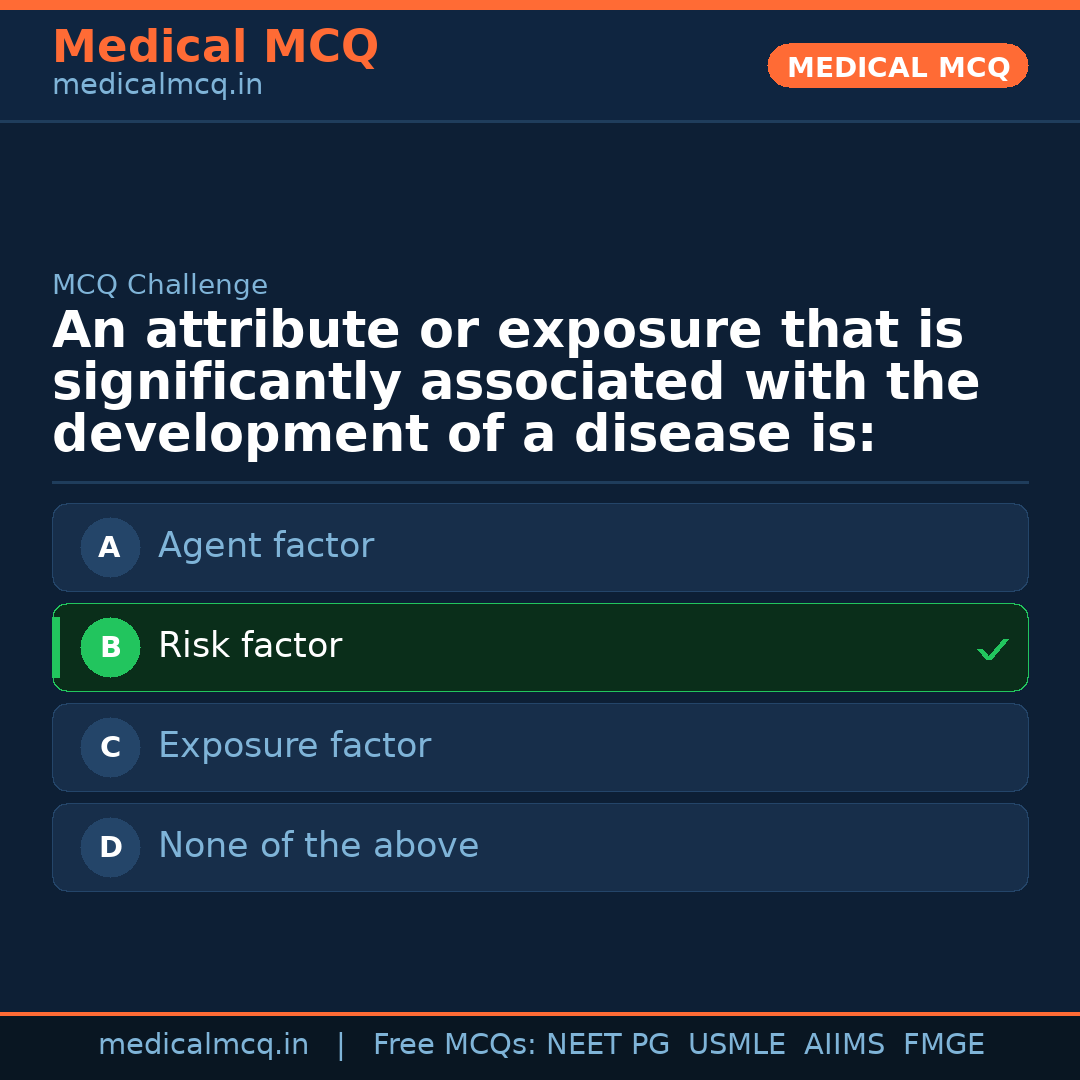
Task: Click the orange MEDICAL MCQ pill badge
Action: (897, 66)
